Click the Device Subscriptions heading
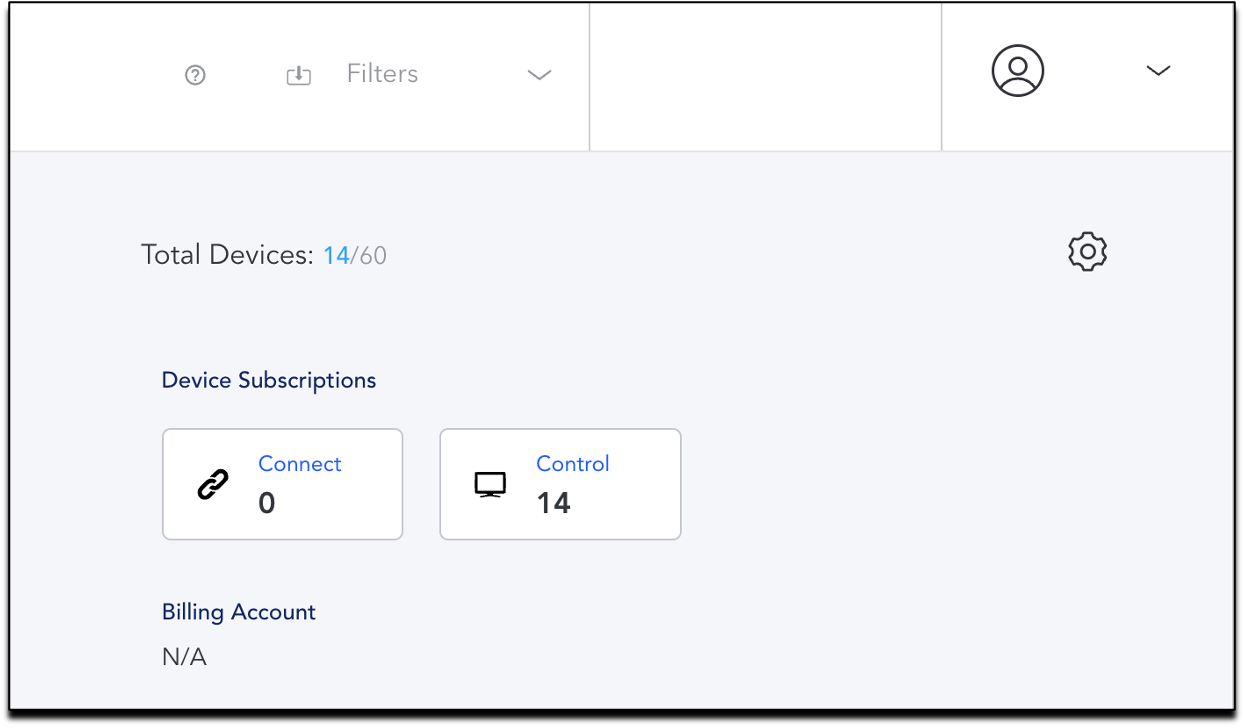Viewport: 1244px width, 728px height. click(269, 381)
